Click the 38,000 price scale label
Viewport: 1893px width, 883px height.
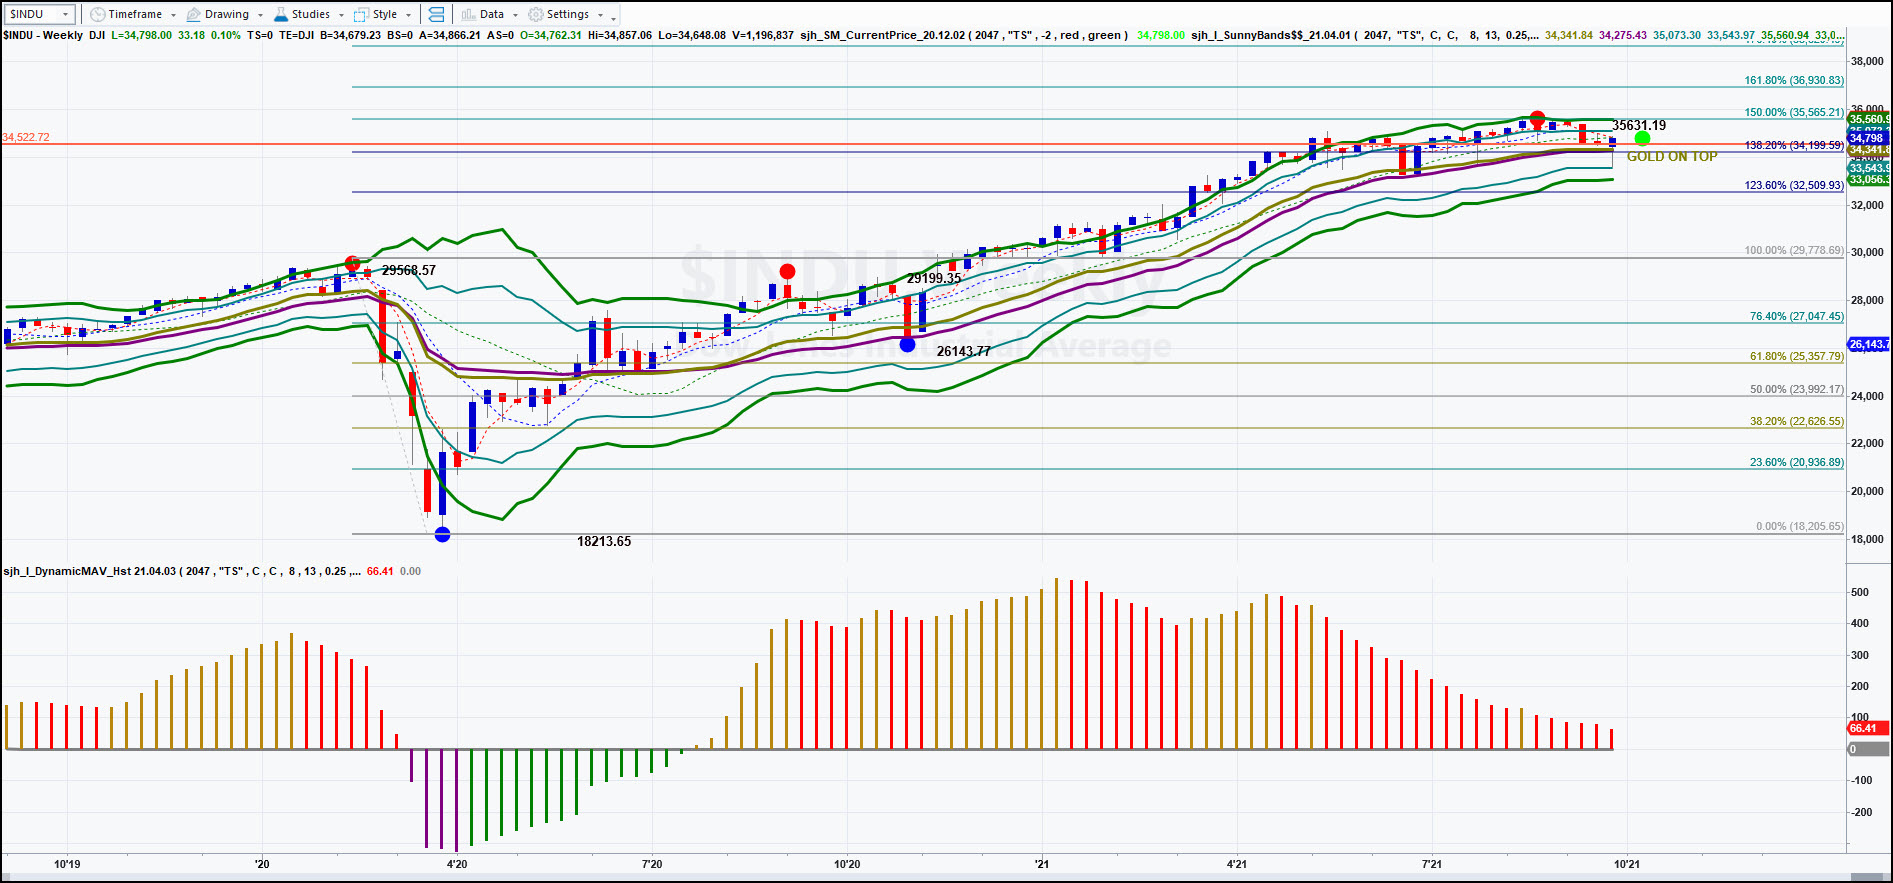click(x=1867, y=61)
